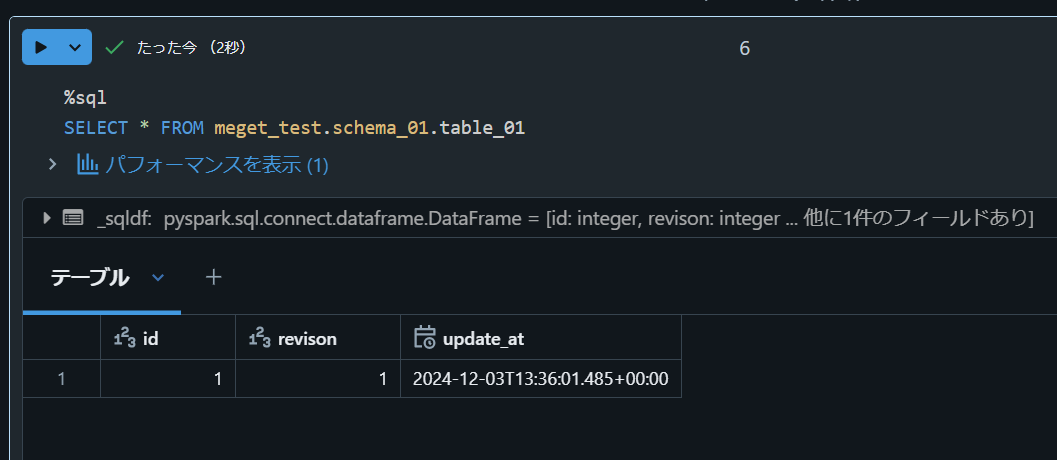Expand the パフォーマンスを表示 section chevron
This screenshot has width=1057, height=460.
pyautogui.click(x=53, y=163)
